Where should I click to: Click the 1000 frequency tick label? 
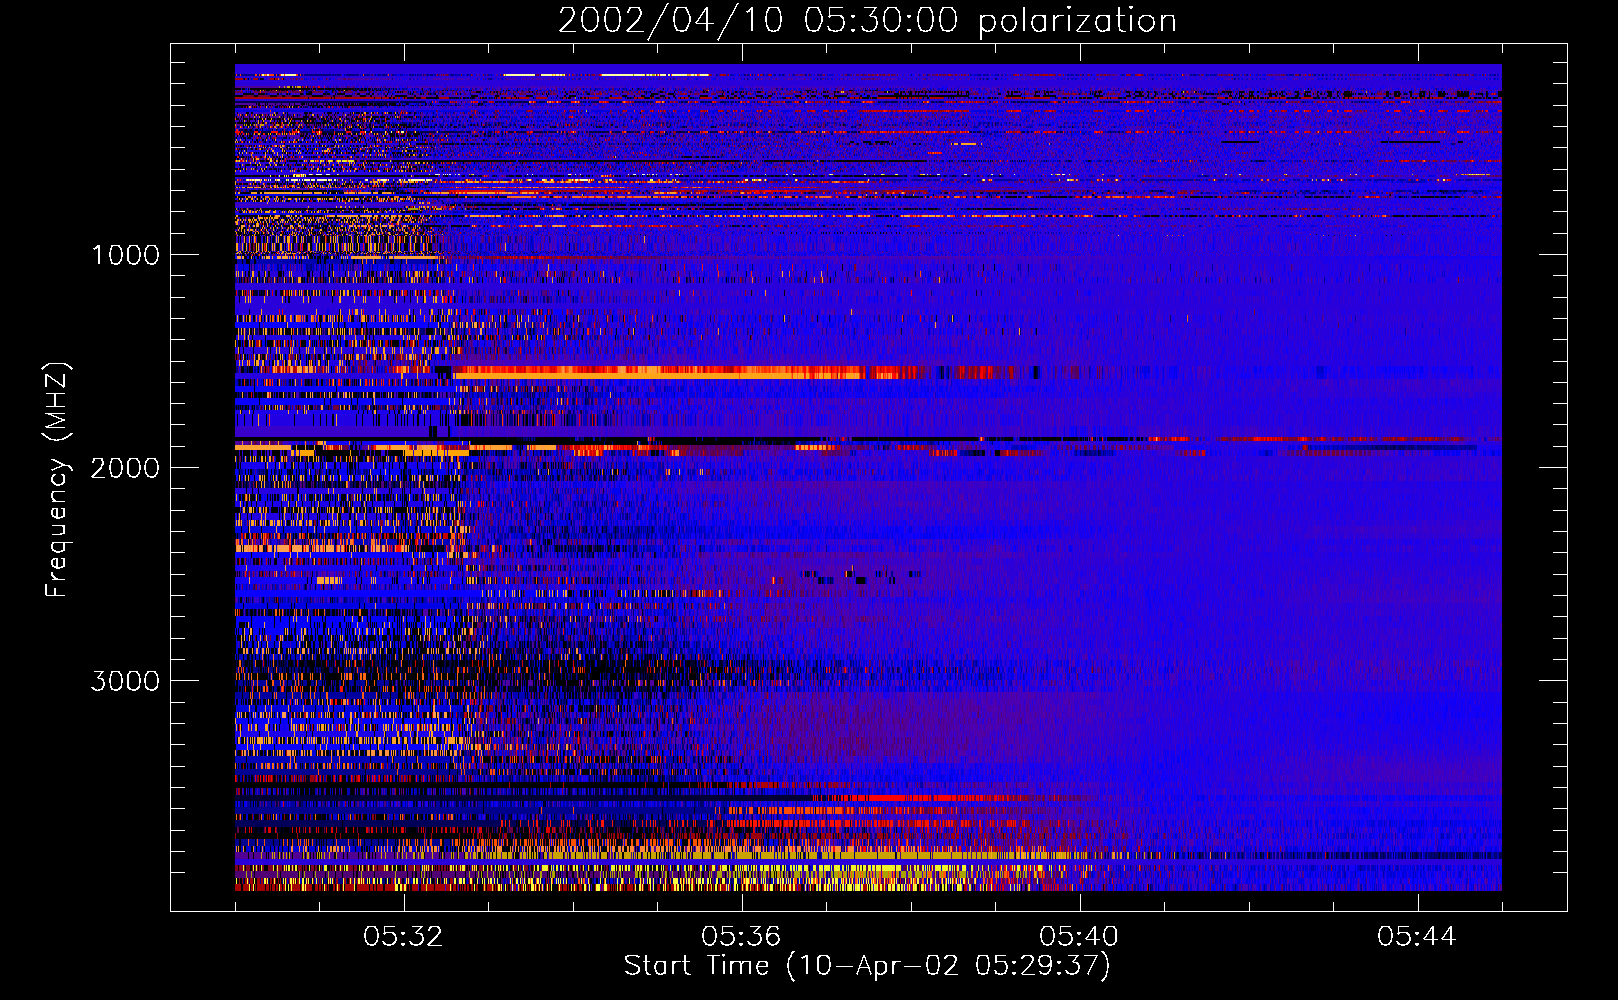pos(125,255)
